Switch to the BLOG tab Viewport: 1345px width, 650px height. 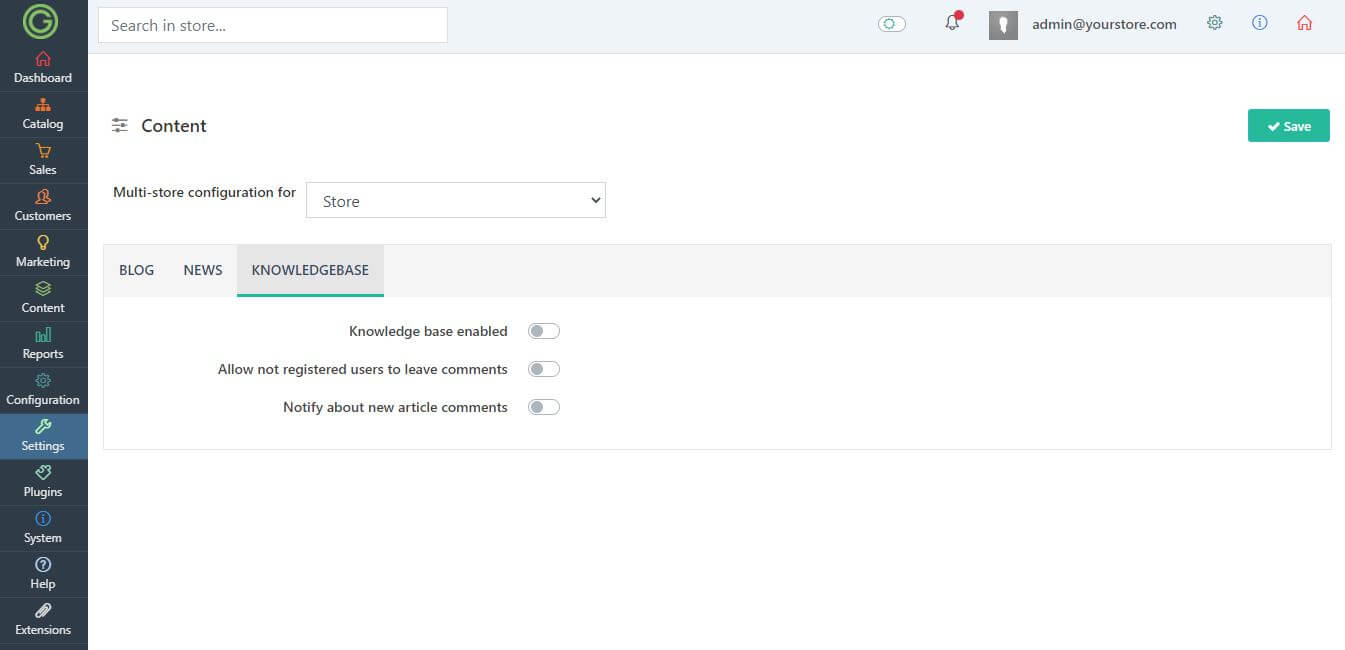(x=137, y=270)
